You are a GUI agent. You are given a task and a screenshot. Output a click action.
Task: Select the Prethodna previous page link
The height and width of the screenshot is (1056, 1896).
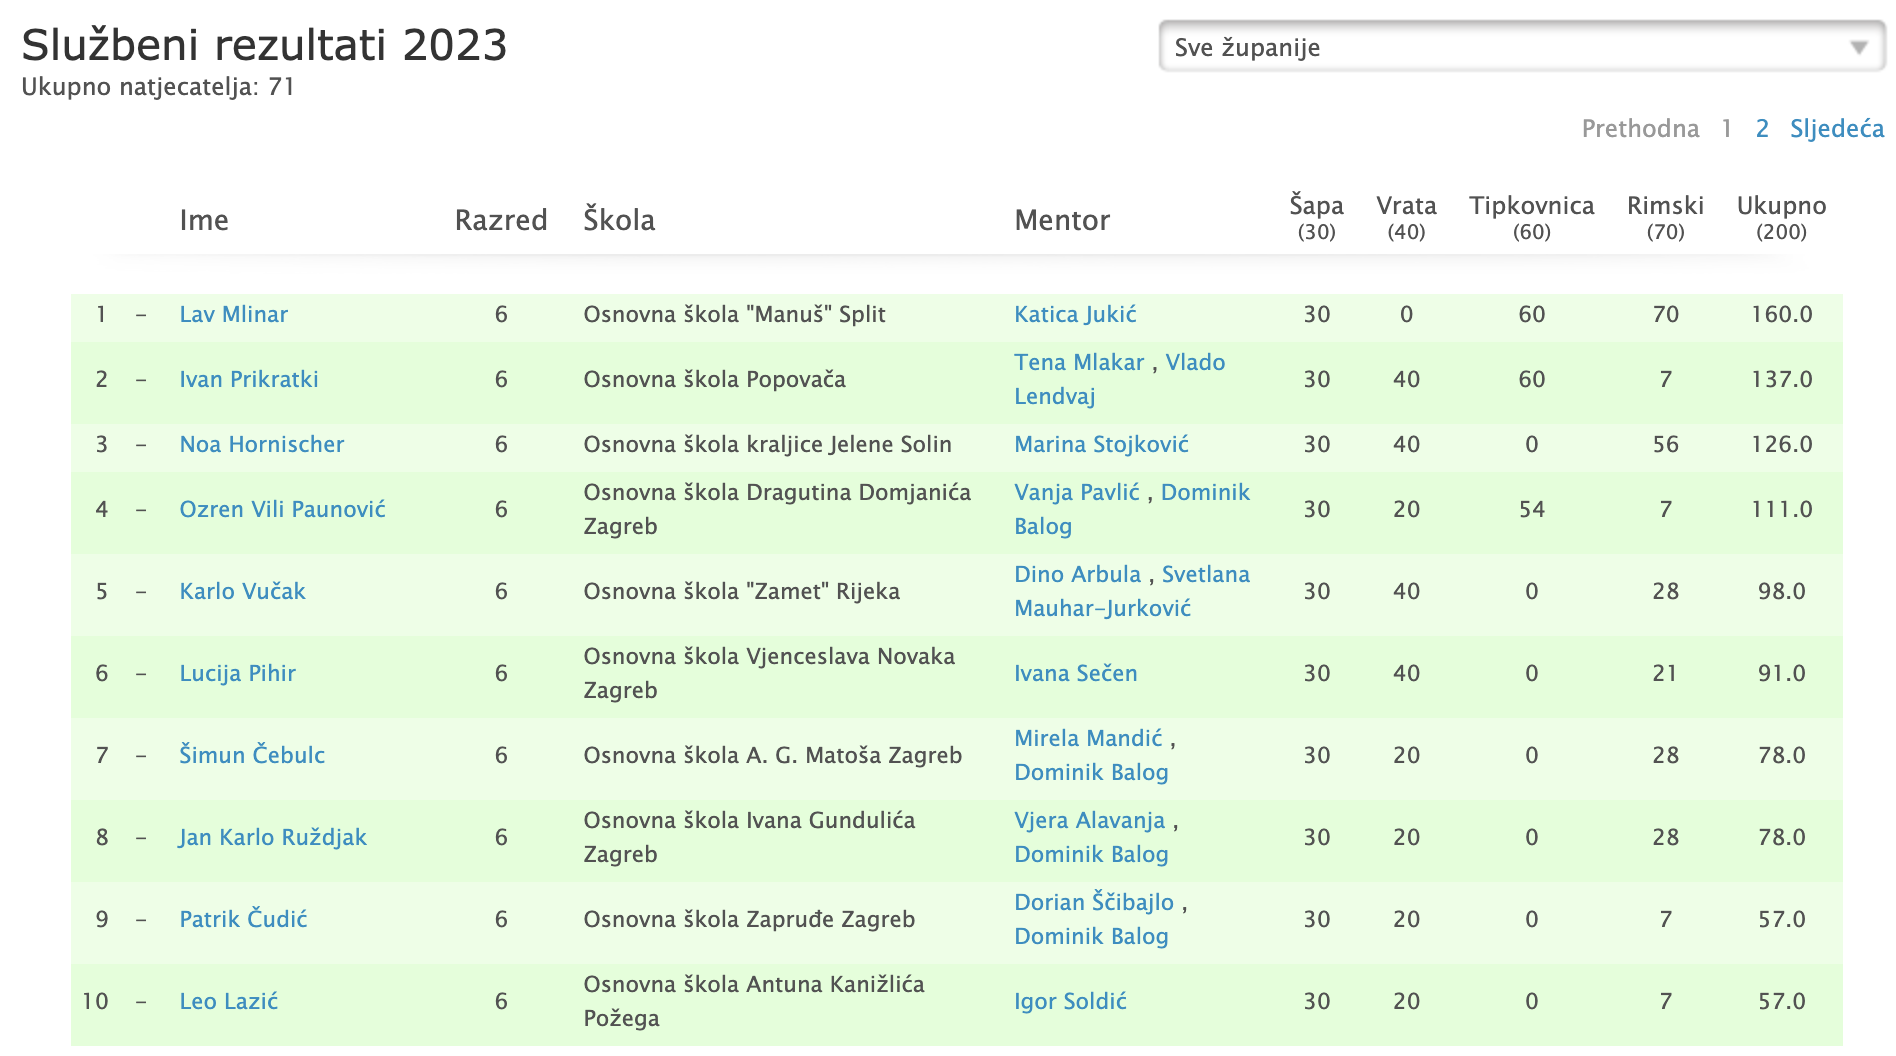click(x=1640, y=129)
